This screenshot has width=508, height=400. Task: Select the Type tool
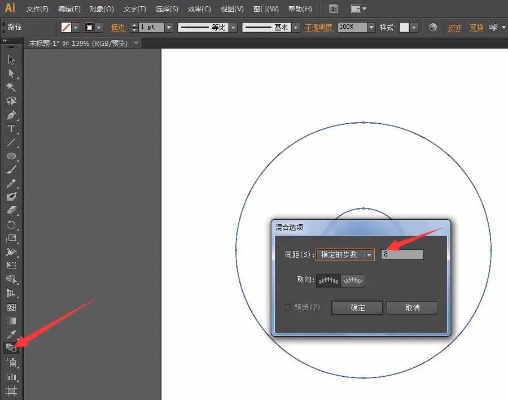click(11, 129)
